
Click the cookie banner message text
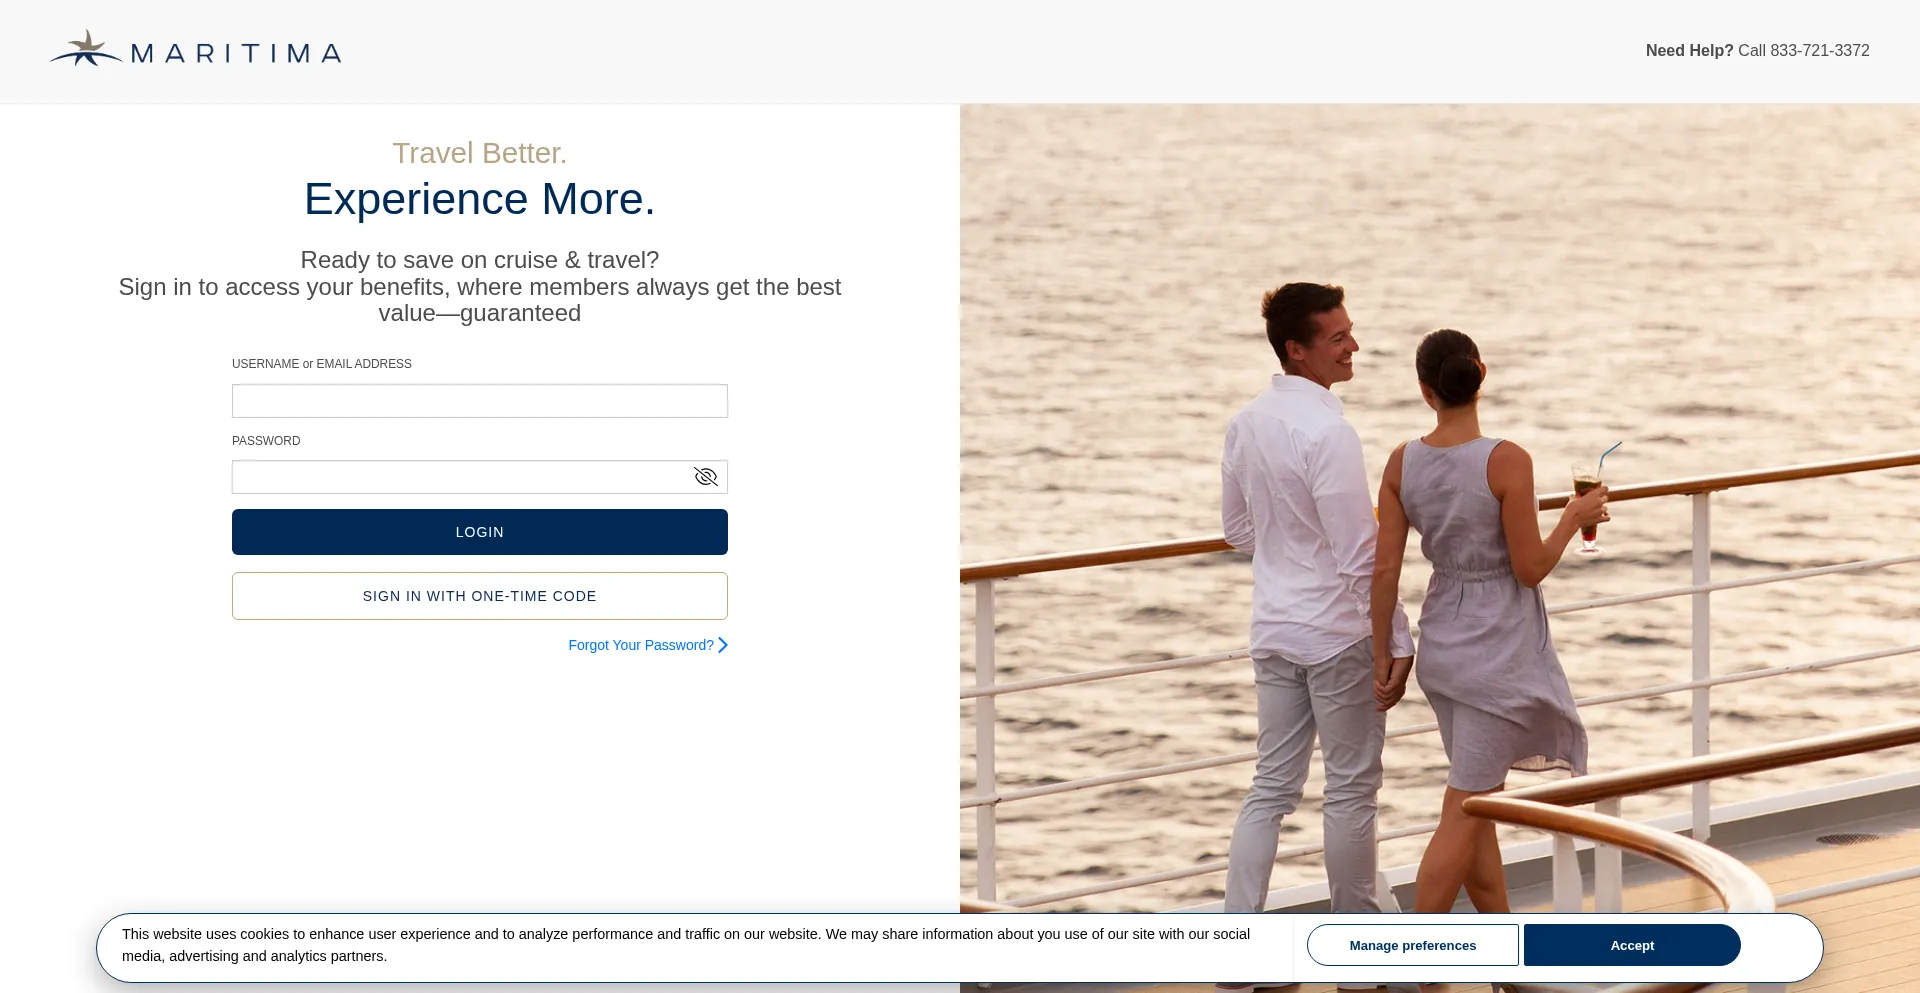coord(685,945)
